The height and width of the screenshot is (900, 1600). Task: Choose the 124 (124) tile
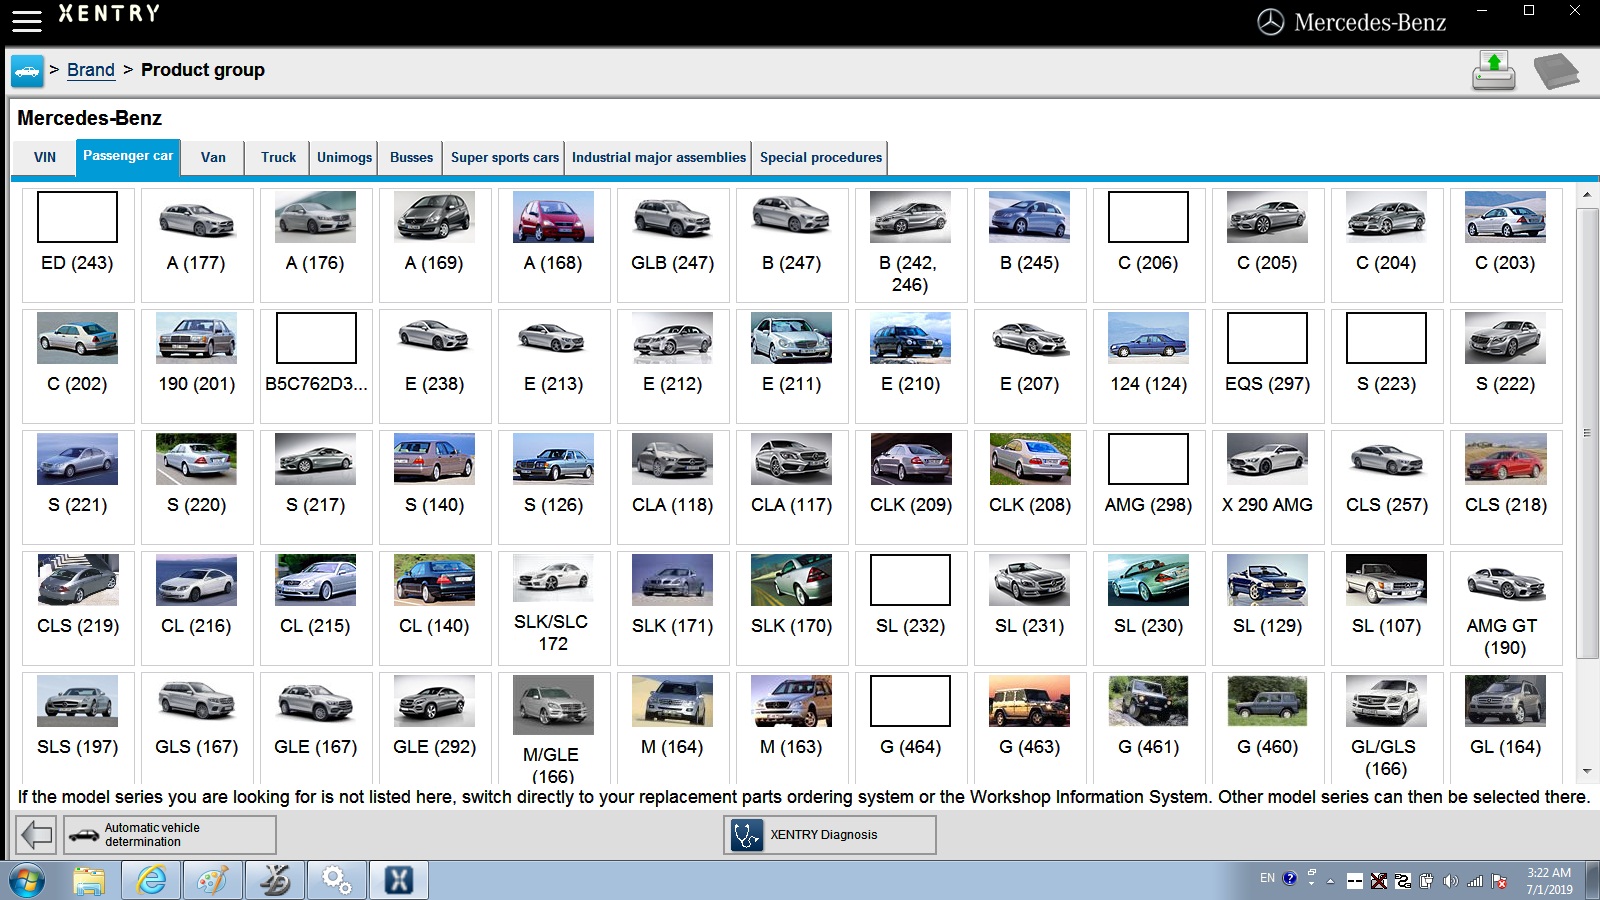[1149, 366]
